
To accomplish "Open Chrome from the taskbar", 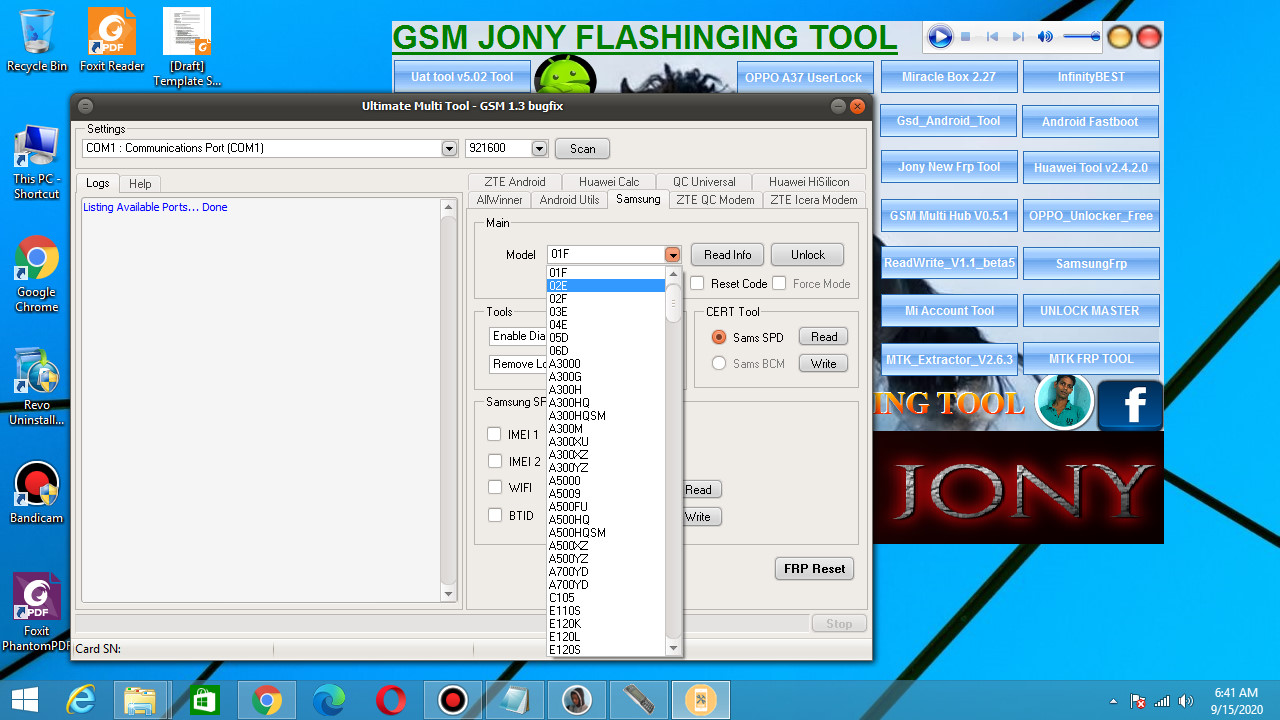I will tap(266, 700).
